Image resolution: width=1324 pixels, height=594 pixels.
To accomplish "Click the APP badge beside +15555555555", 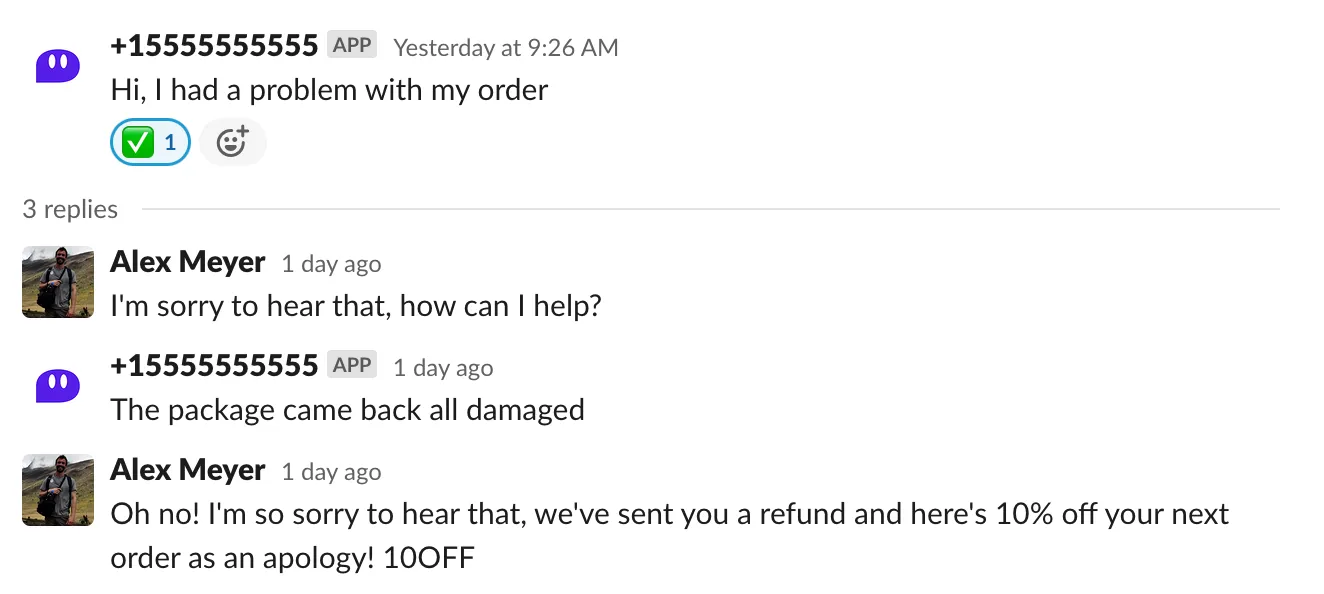I will tap(351, 44).
